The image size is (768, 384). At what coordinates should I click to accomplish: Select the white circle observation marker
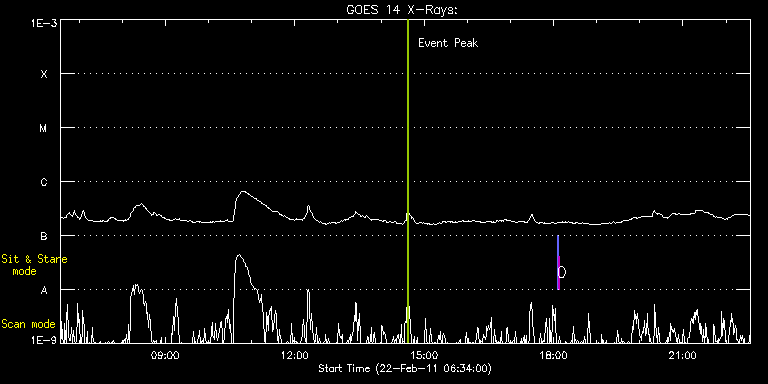[x=562, y=272]
